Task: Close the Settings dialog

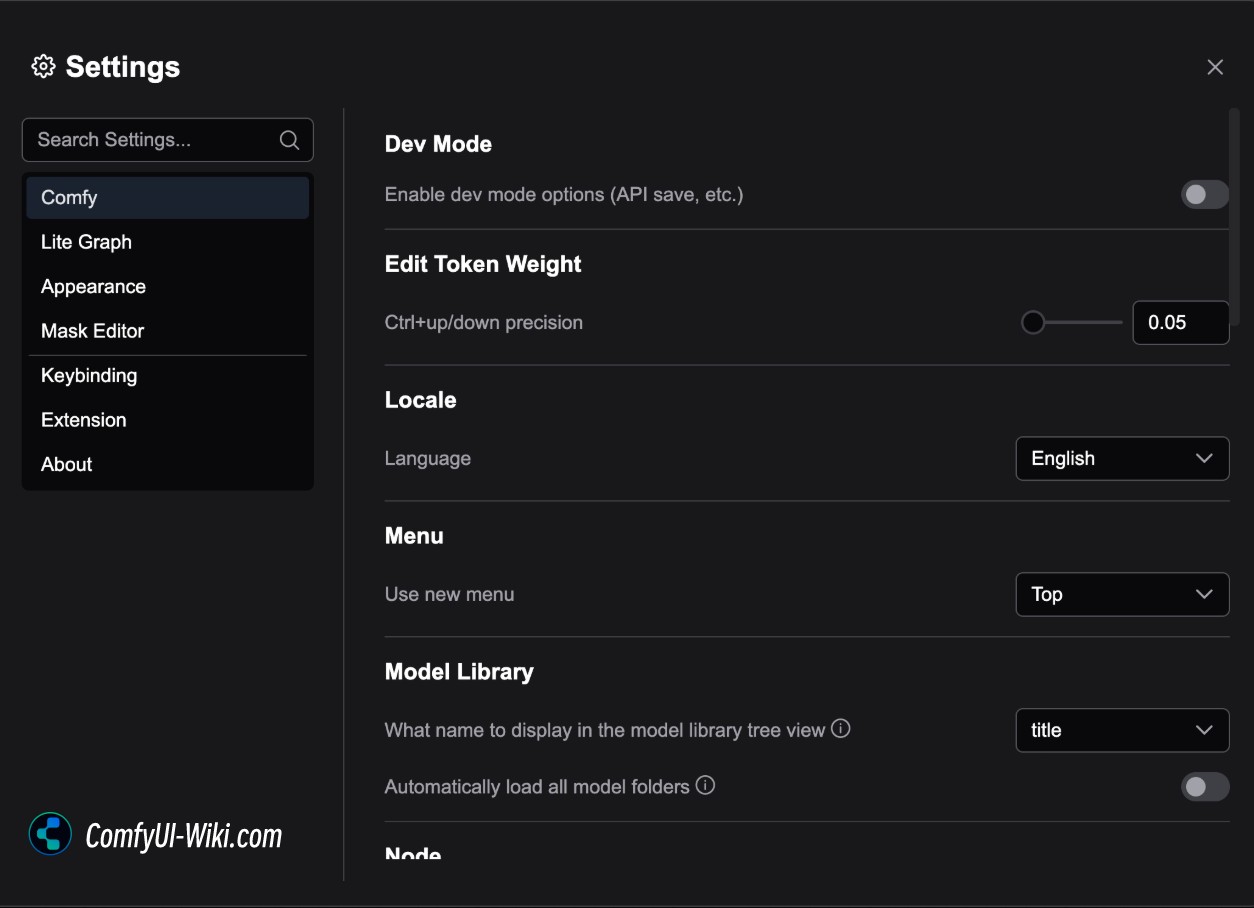Action: (x=1215, y=67)
